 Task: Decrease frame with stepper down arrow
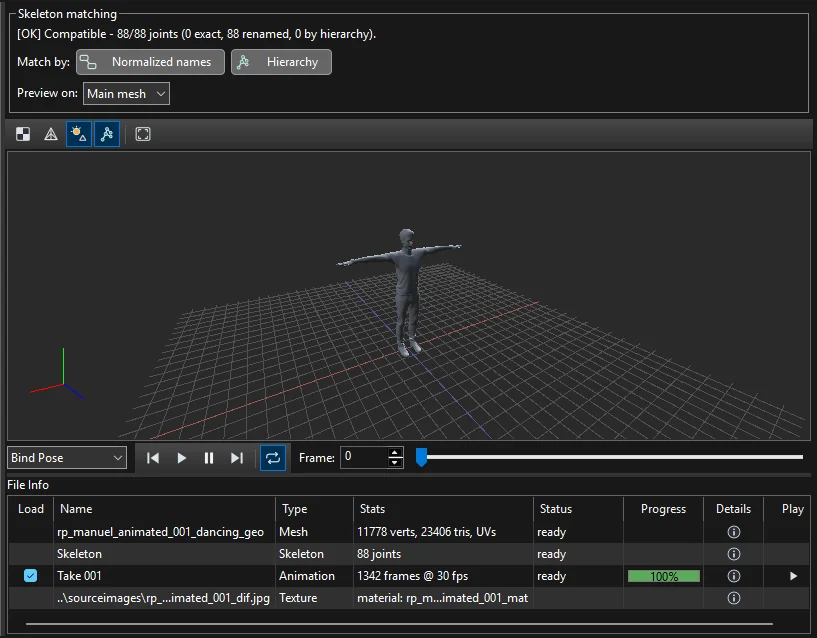(x=395, y=463)
